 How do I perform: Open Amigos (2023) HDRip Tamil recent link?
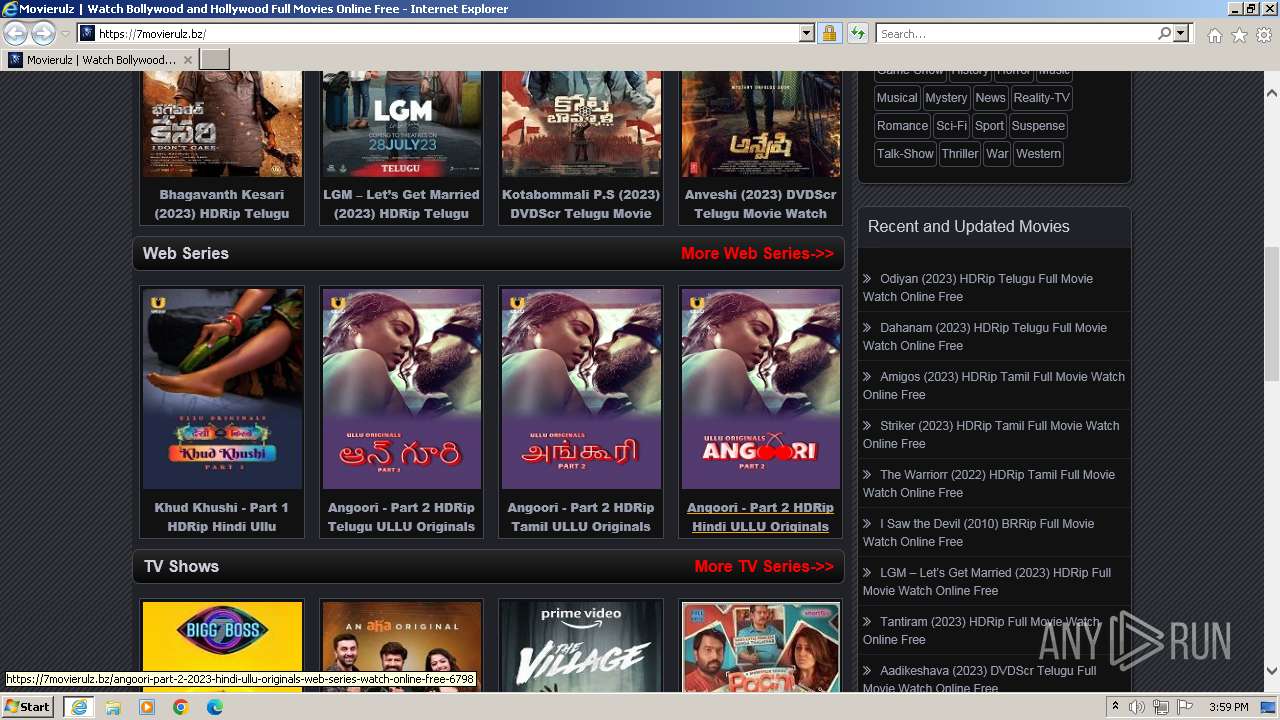[994, 386]
